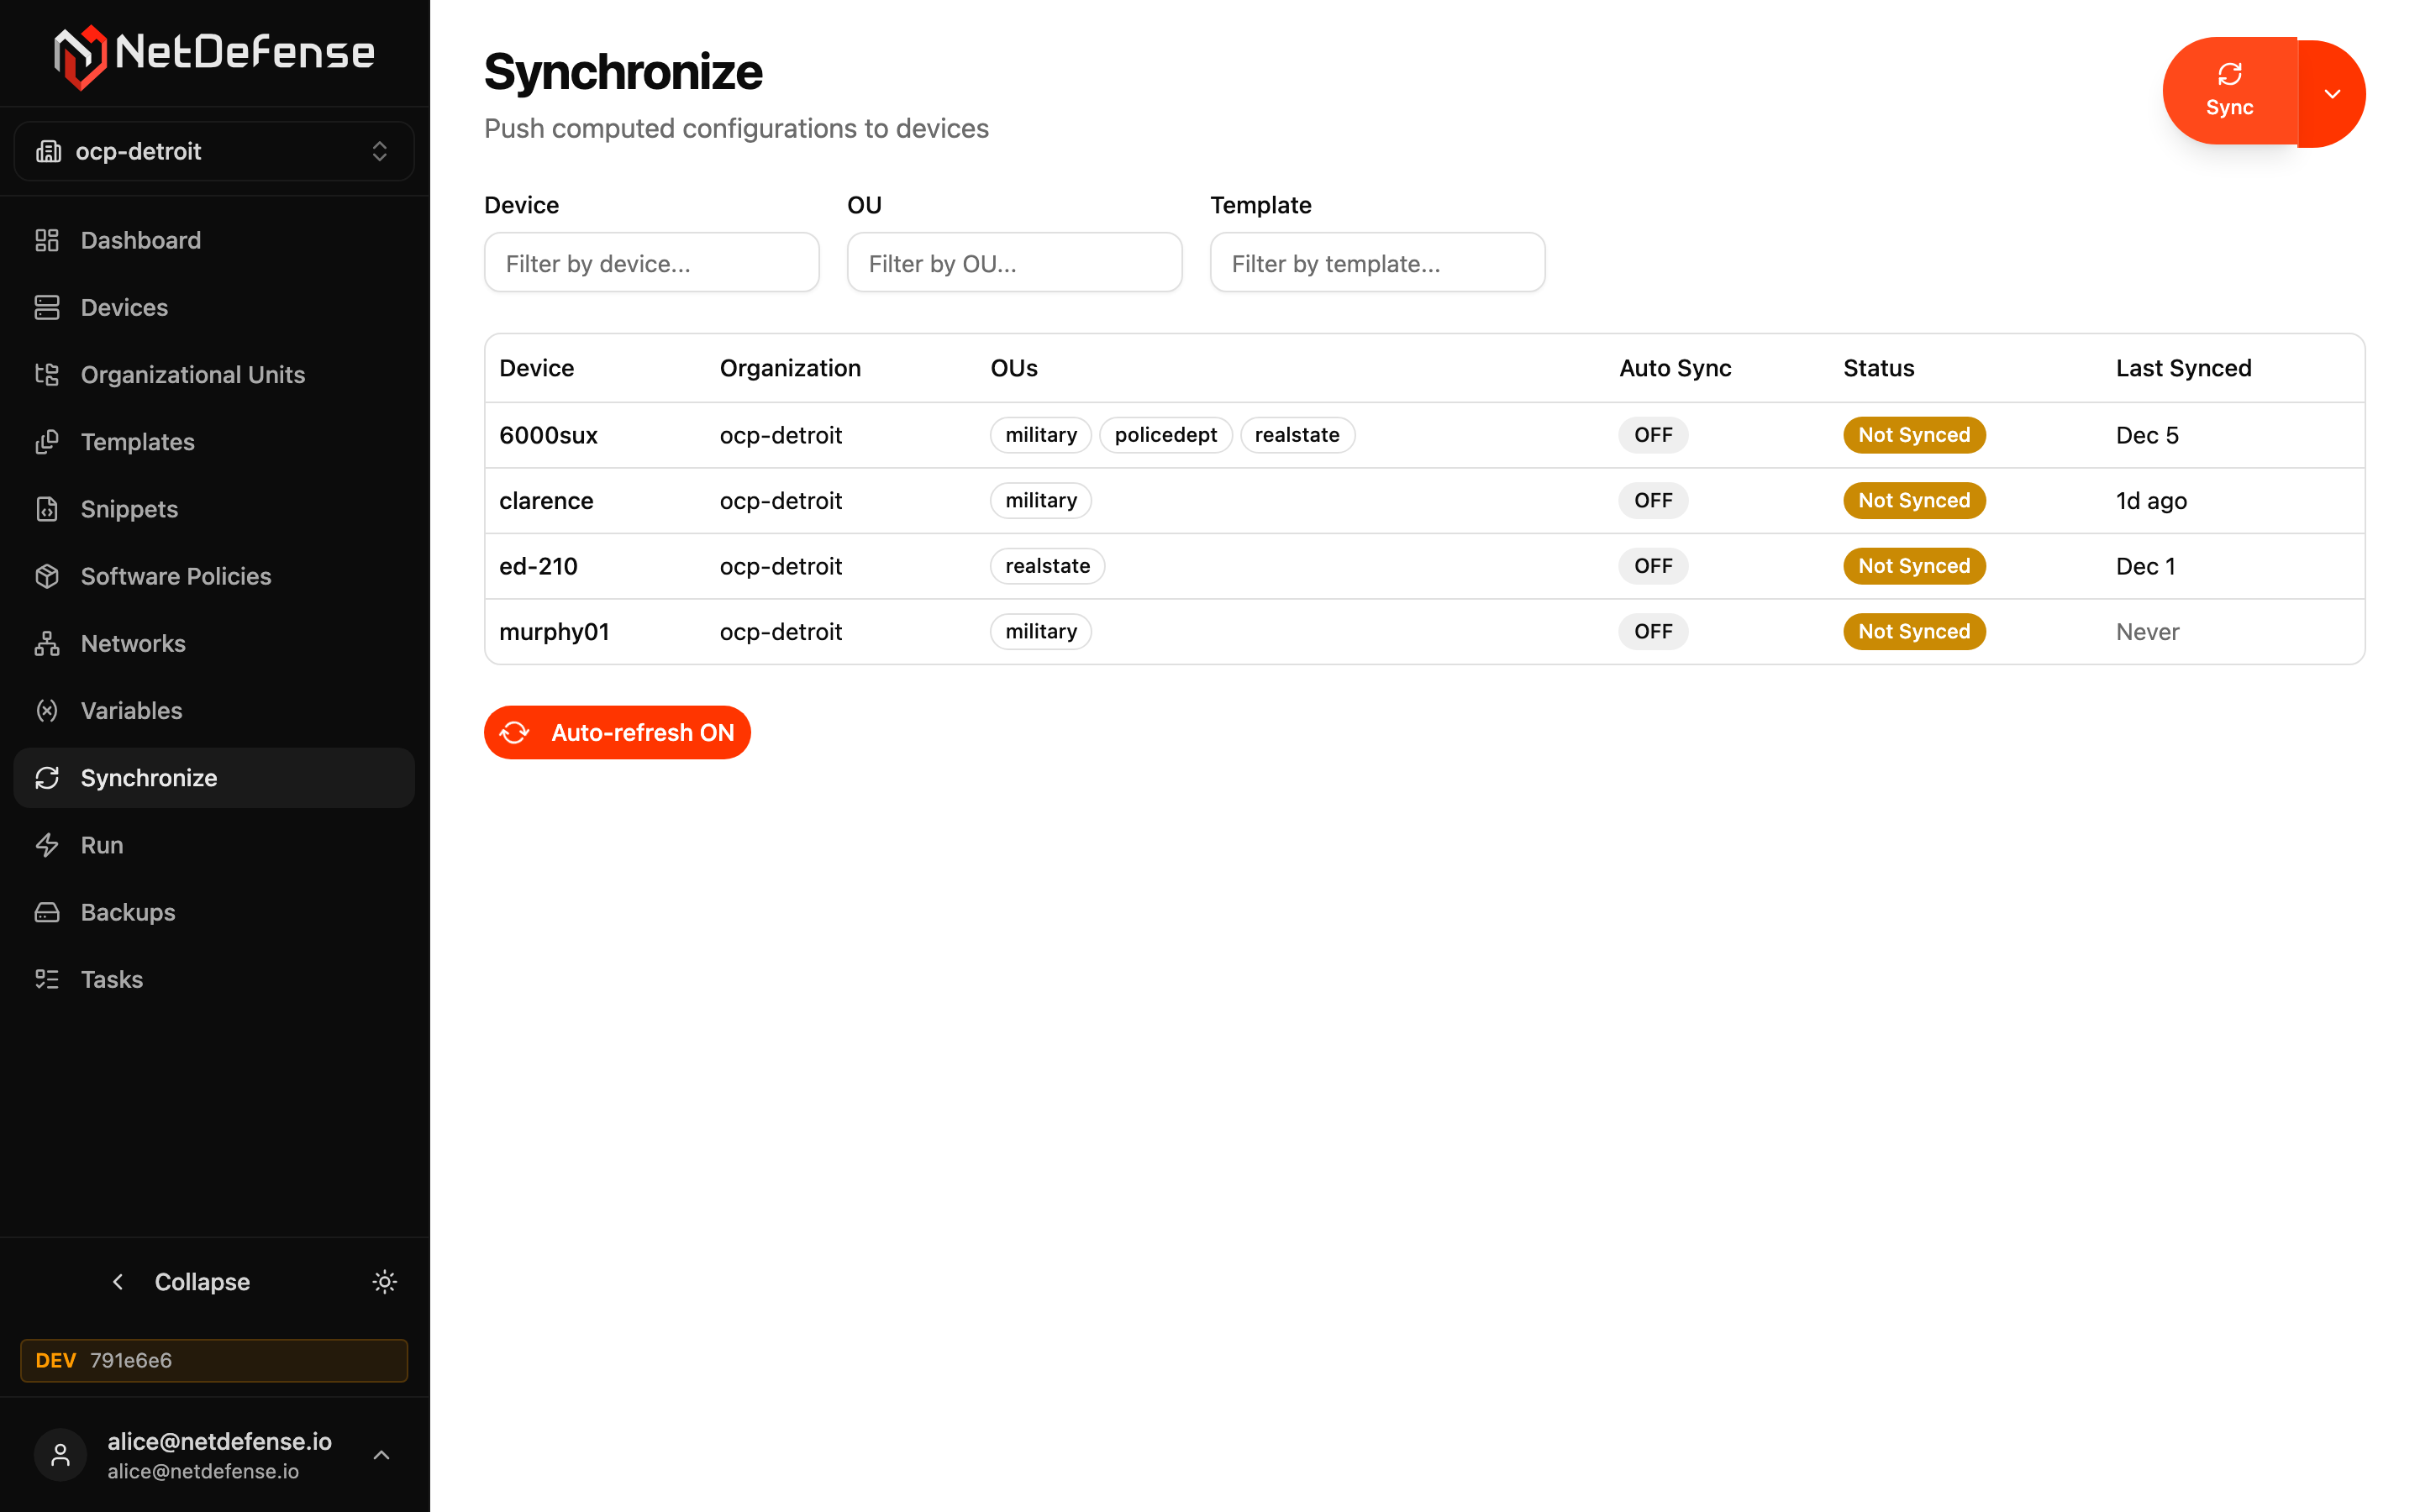Click the Status column header

pos(1878,368)
